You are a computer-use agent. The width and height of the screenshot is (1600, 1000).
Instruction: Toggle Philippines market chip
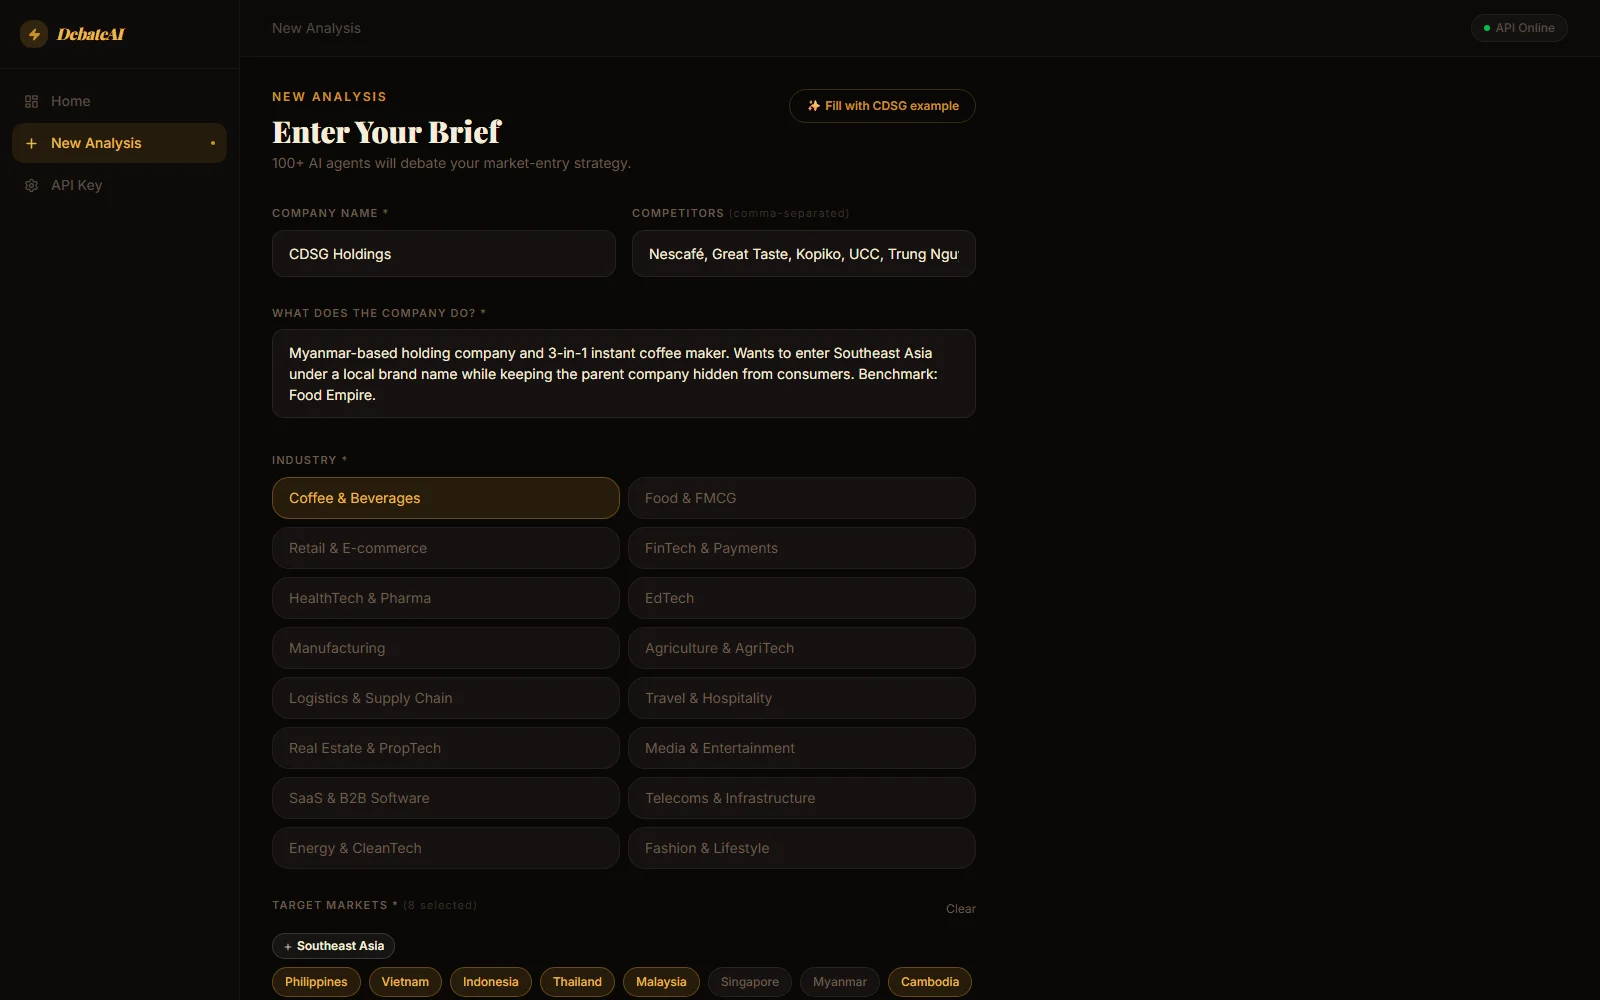tap(316, 982)
